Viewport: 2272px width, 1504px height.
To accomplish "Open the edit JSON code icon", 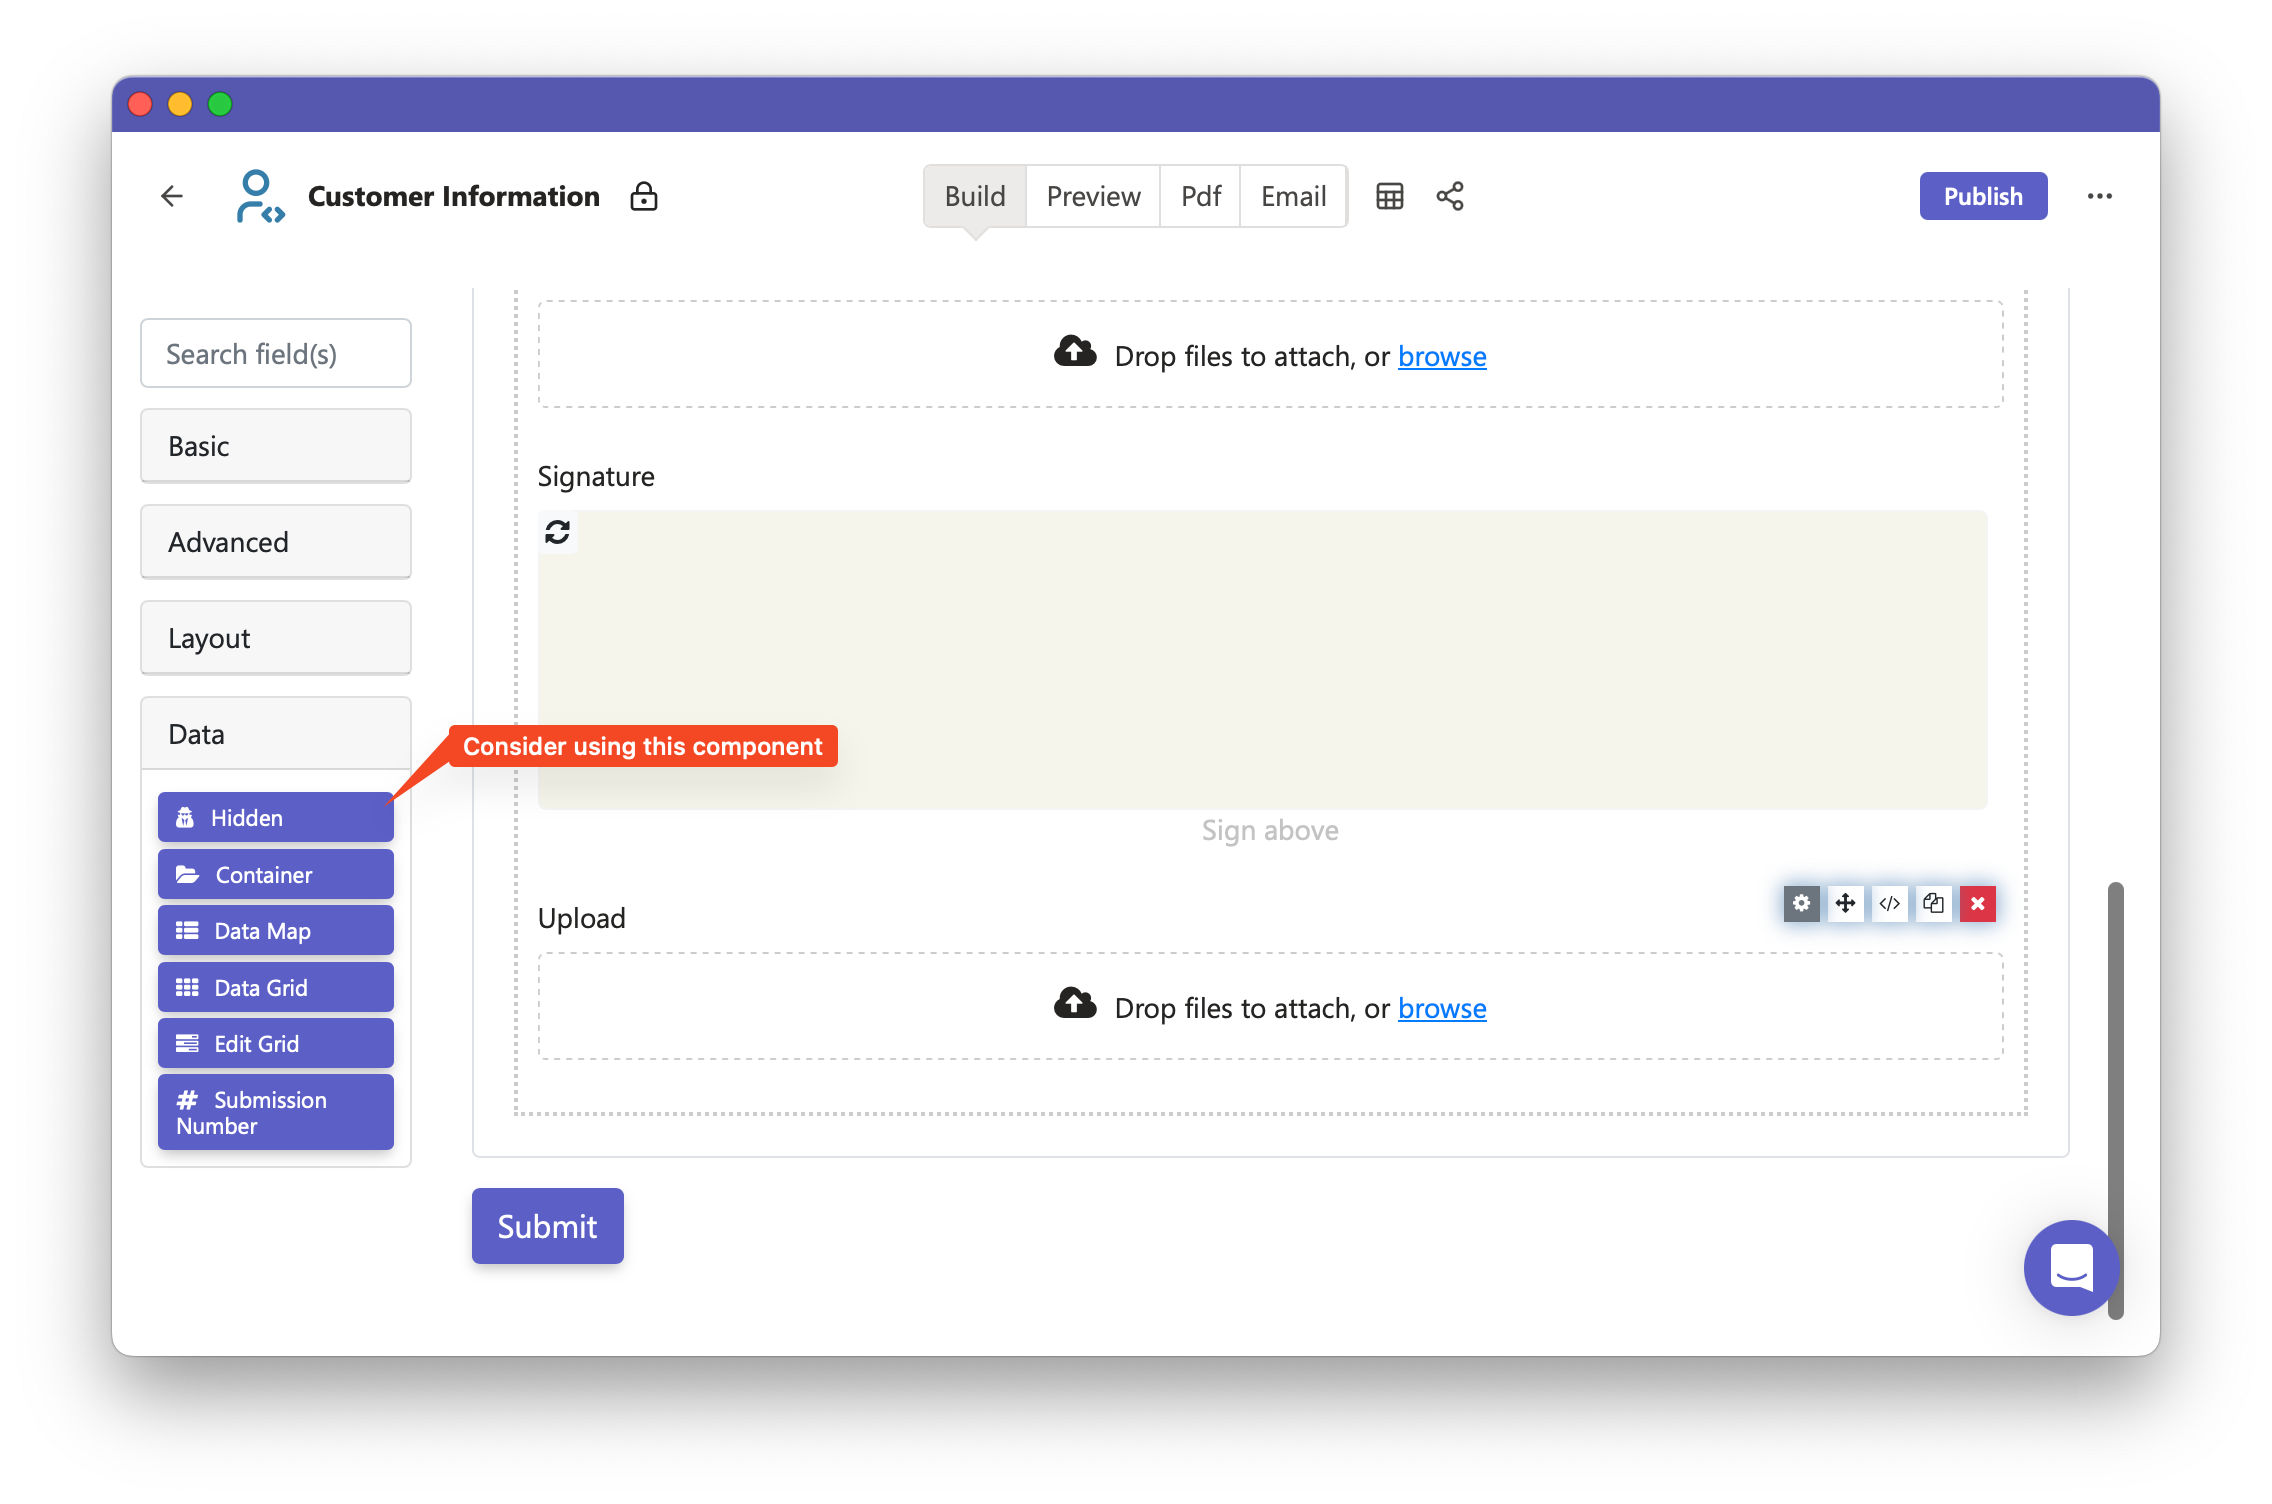I will (x=1889, y=903).
